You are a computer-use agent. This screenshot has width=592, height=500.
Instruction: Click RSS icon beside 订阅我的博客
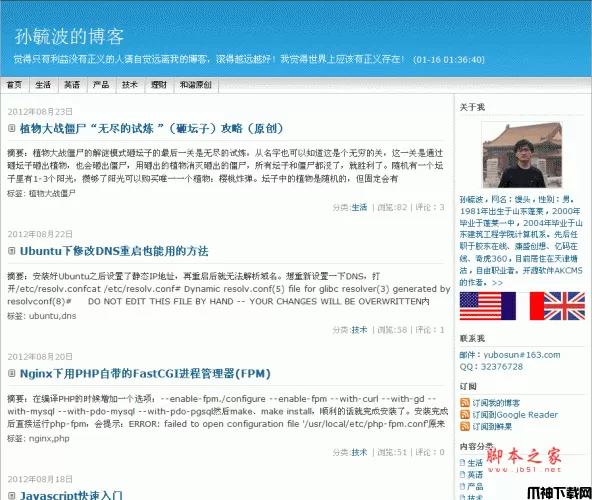tap(465, 403)
